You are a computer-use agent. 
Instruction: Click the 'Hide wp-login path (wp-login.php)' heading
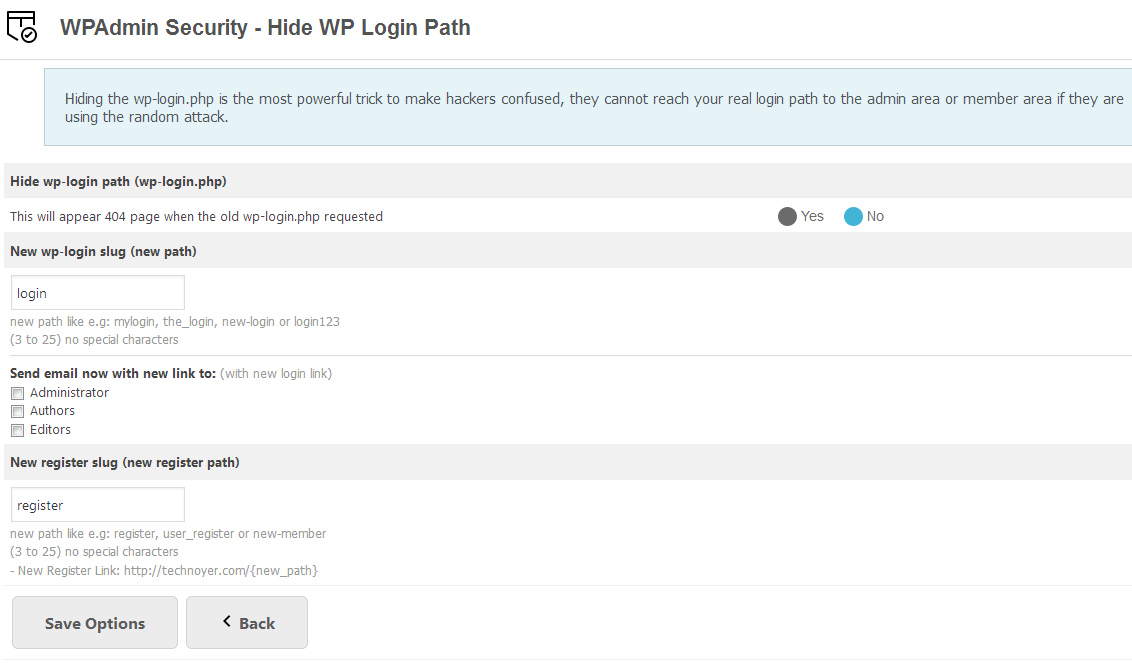point(118,181)
